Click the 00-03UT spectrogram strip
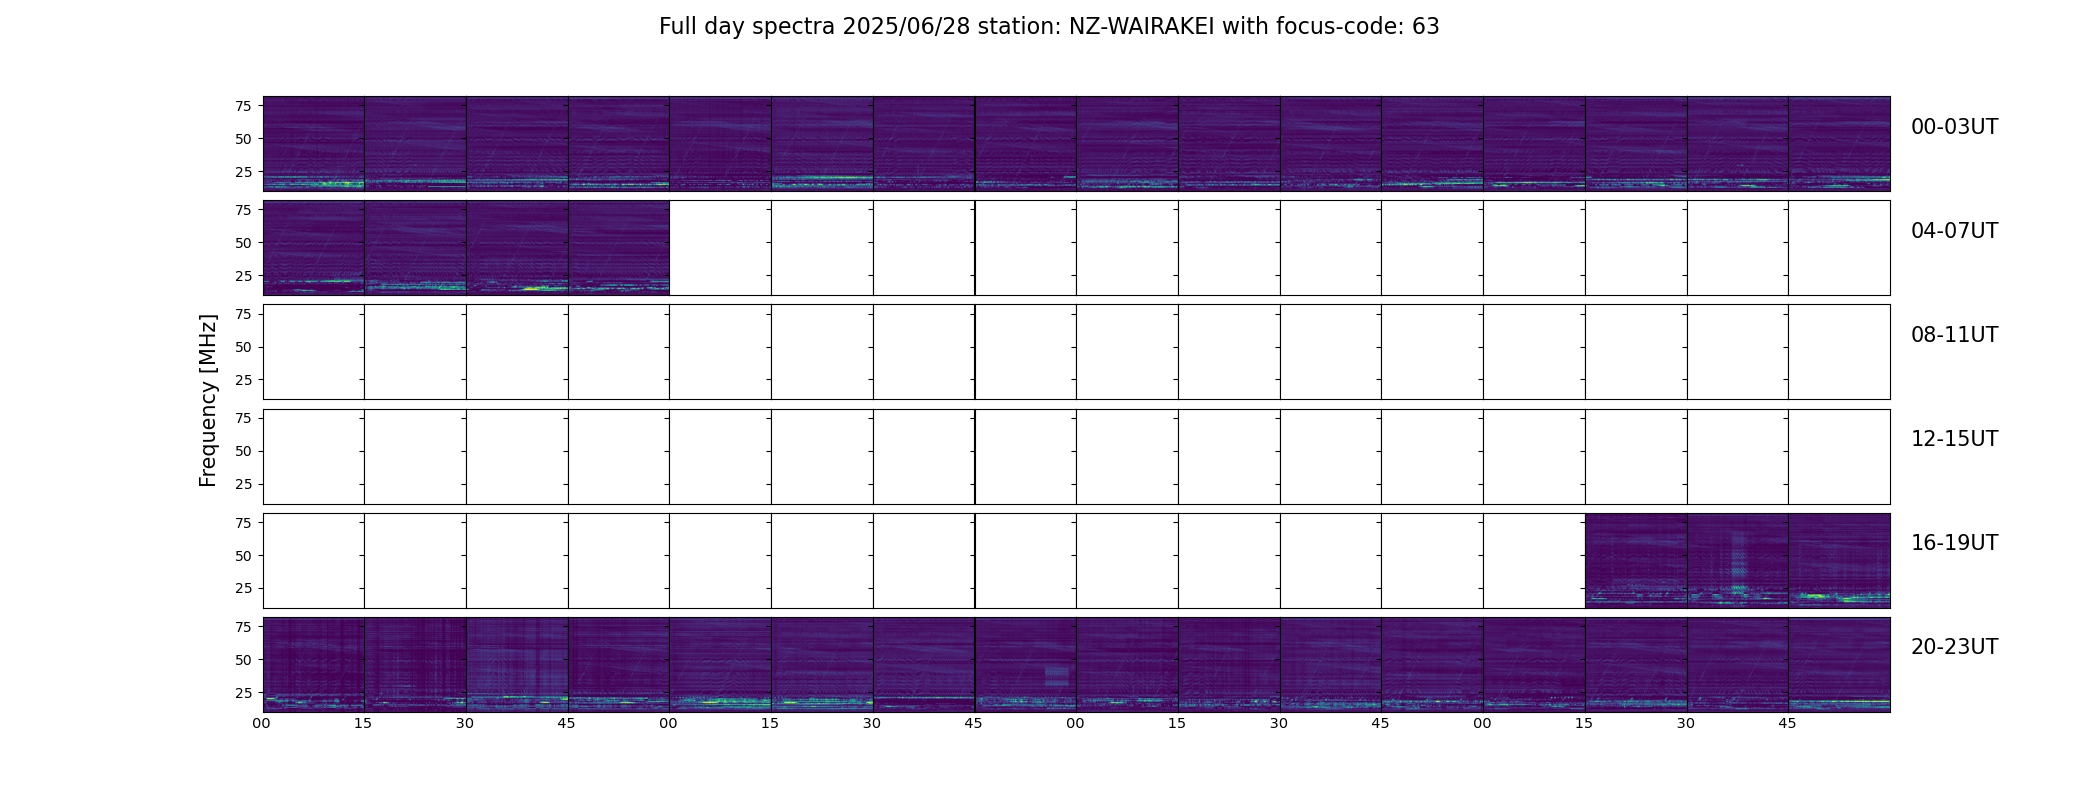This screenshot has width=2100, height=800. [1076, 144]
